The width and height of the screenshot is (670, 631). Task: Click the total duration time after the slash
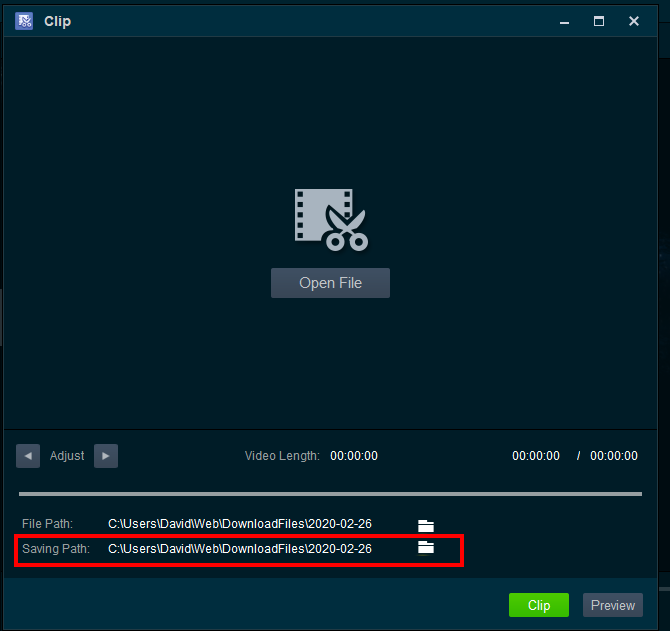pyautogui.click(x=613, y=456)
